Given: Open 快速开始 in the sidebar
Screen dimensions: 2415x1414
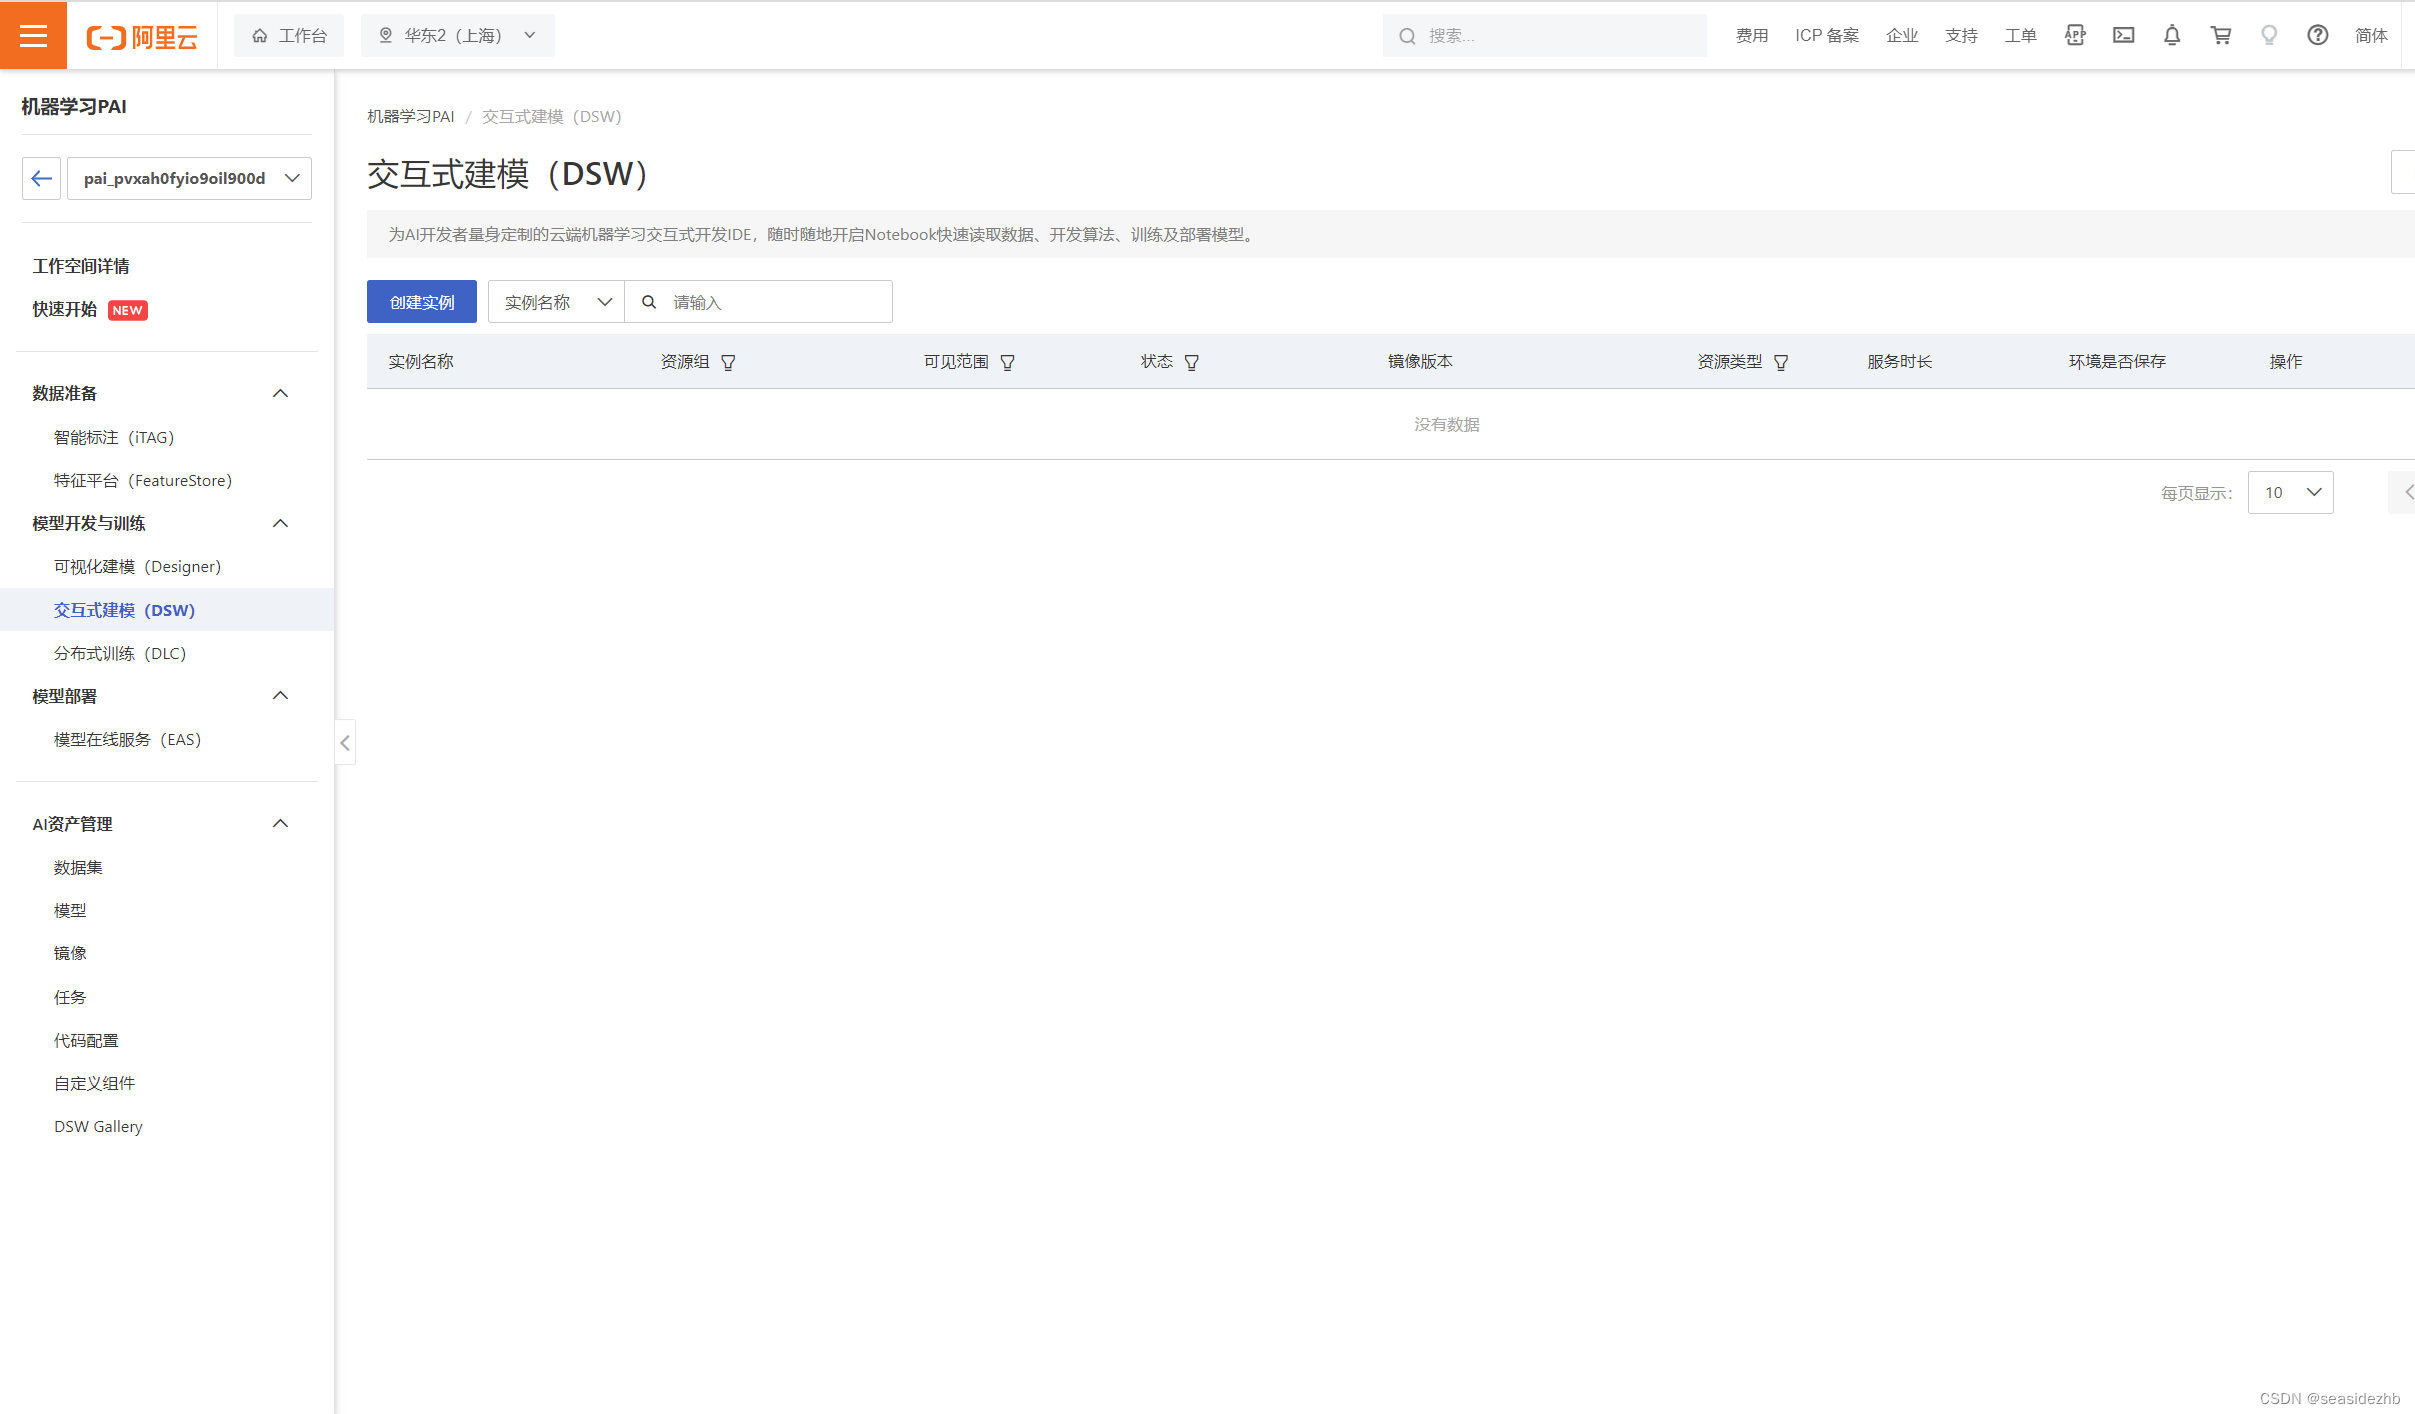Looking at the screenshot, I should (x=64, y=309).
